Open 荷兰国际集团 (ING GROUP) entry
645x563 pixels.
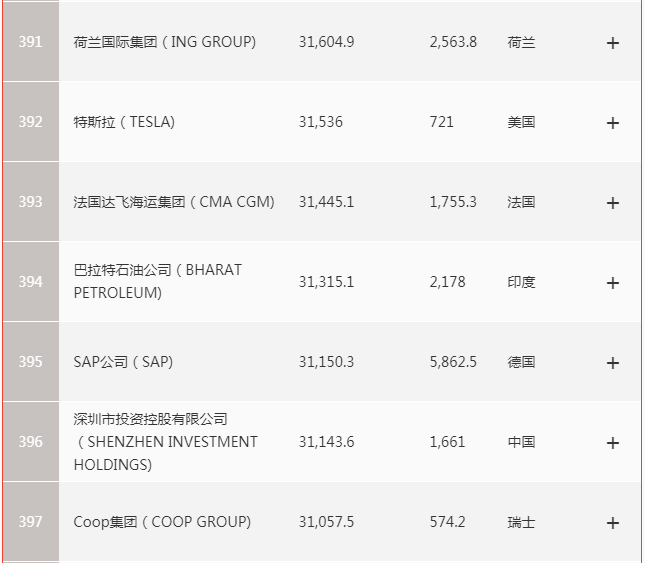coord(165,42)
